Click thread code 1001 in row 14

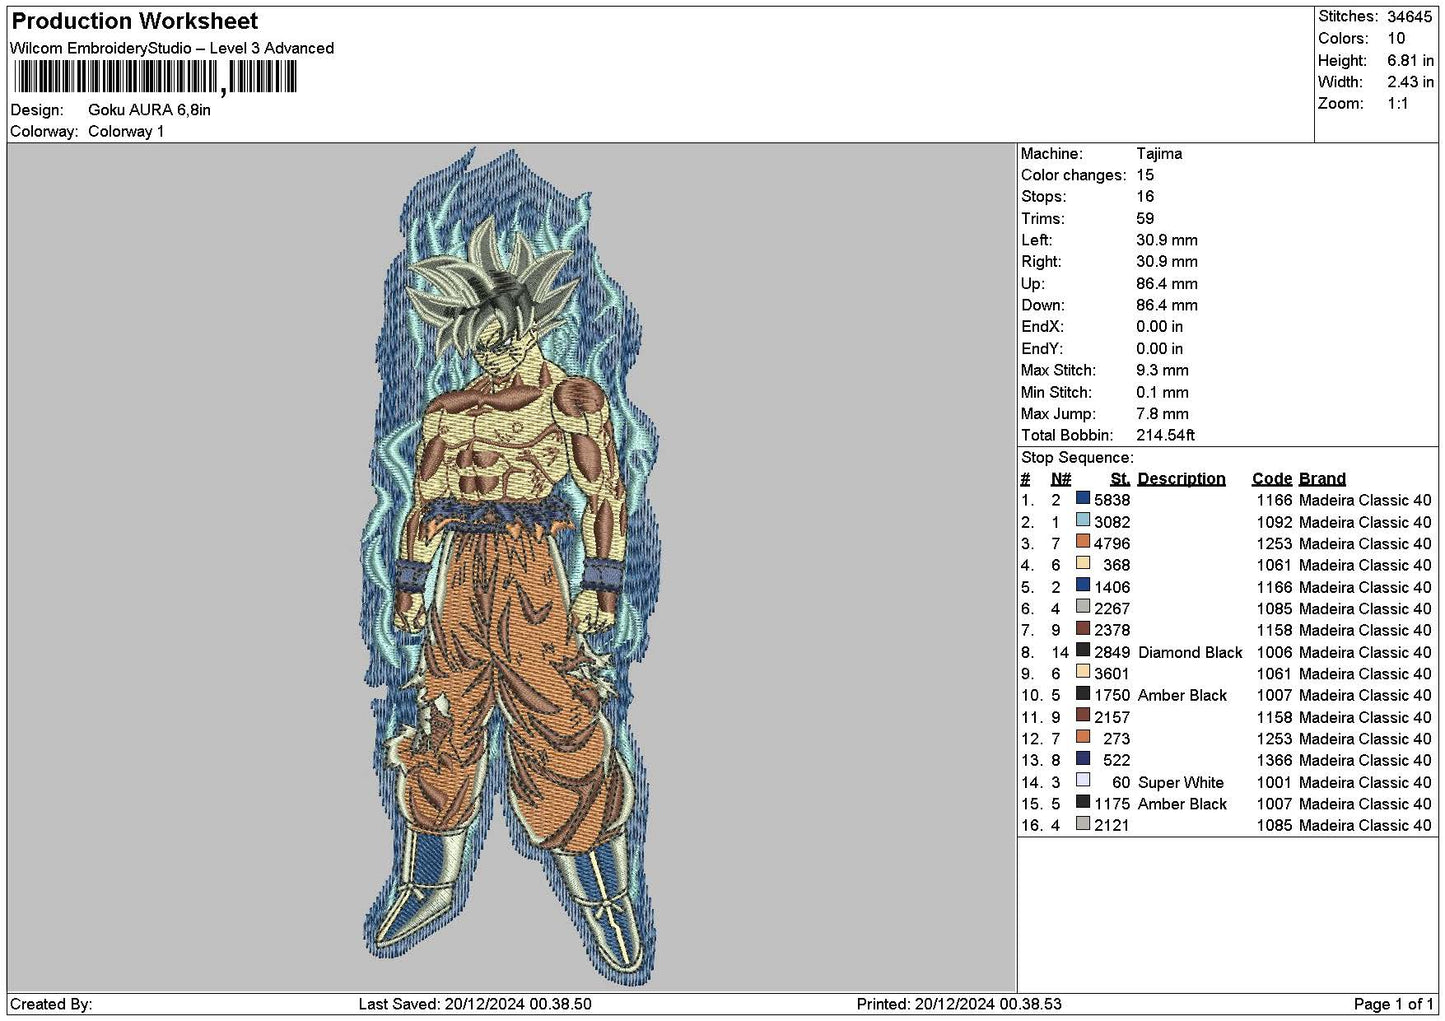tap(1274, 783)
